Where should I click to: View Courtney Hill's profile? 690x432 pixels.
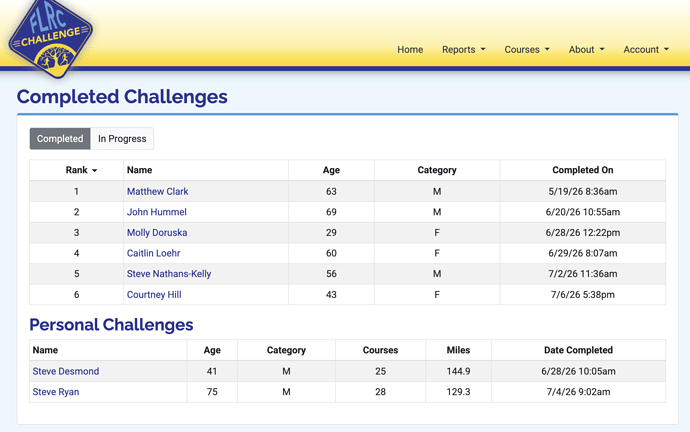pyautogui.click(x=154, y=295)
